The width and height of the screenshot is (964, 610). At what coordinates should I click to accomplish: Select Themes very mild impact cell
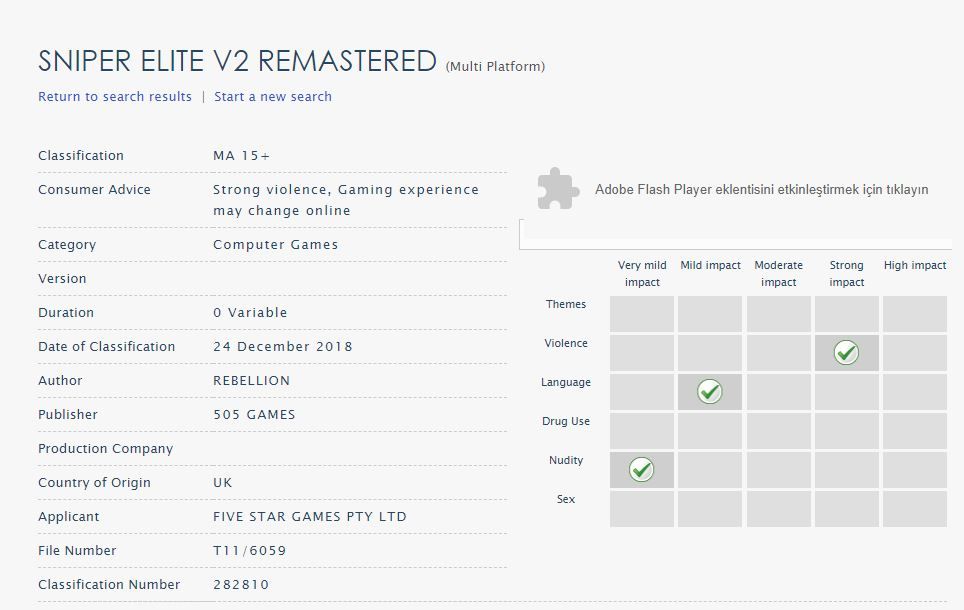pyautogui.click(x=642, y=314)
